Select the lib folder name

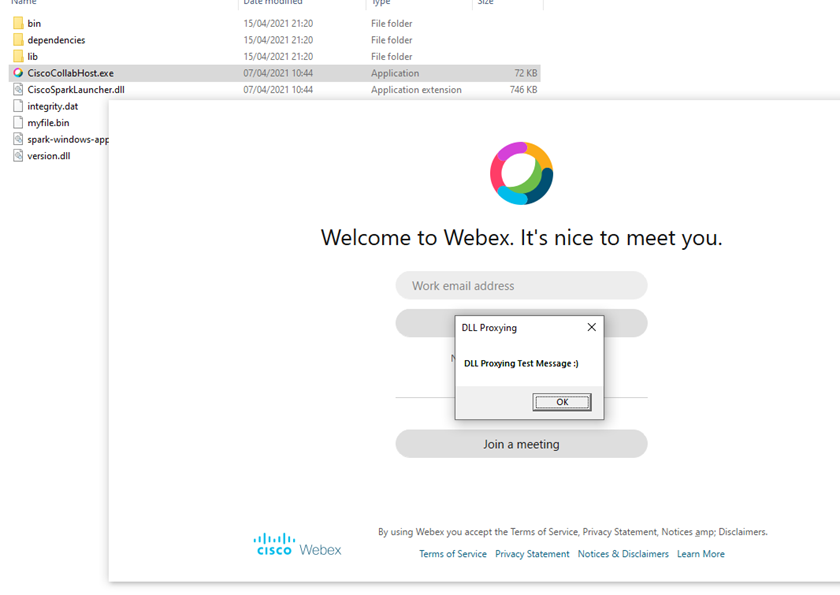coord(33,56)
